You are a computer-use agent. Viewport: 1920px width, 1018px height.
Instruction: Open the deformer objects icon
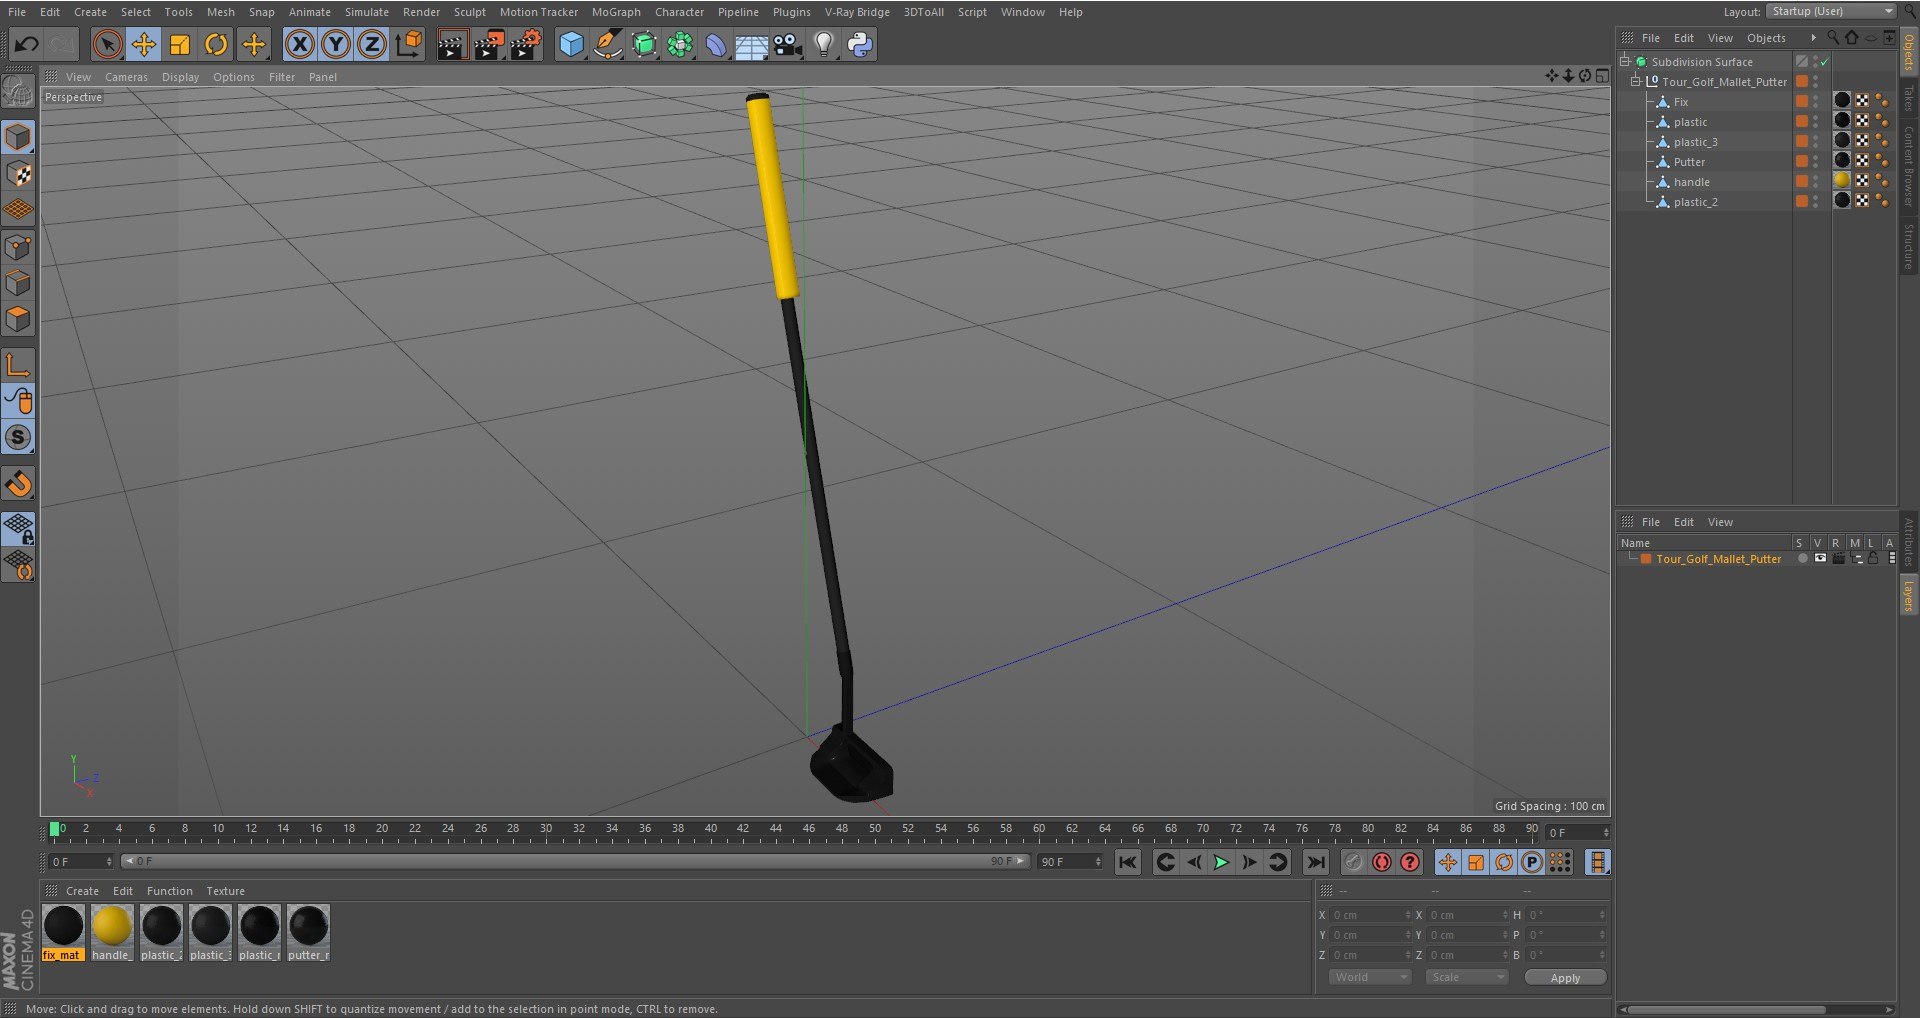coord(716,44)
